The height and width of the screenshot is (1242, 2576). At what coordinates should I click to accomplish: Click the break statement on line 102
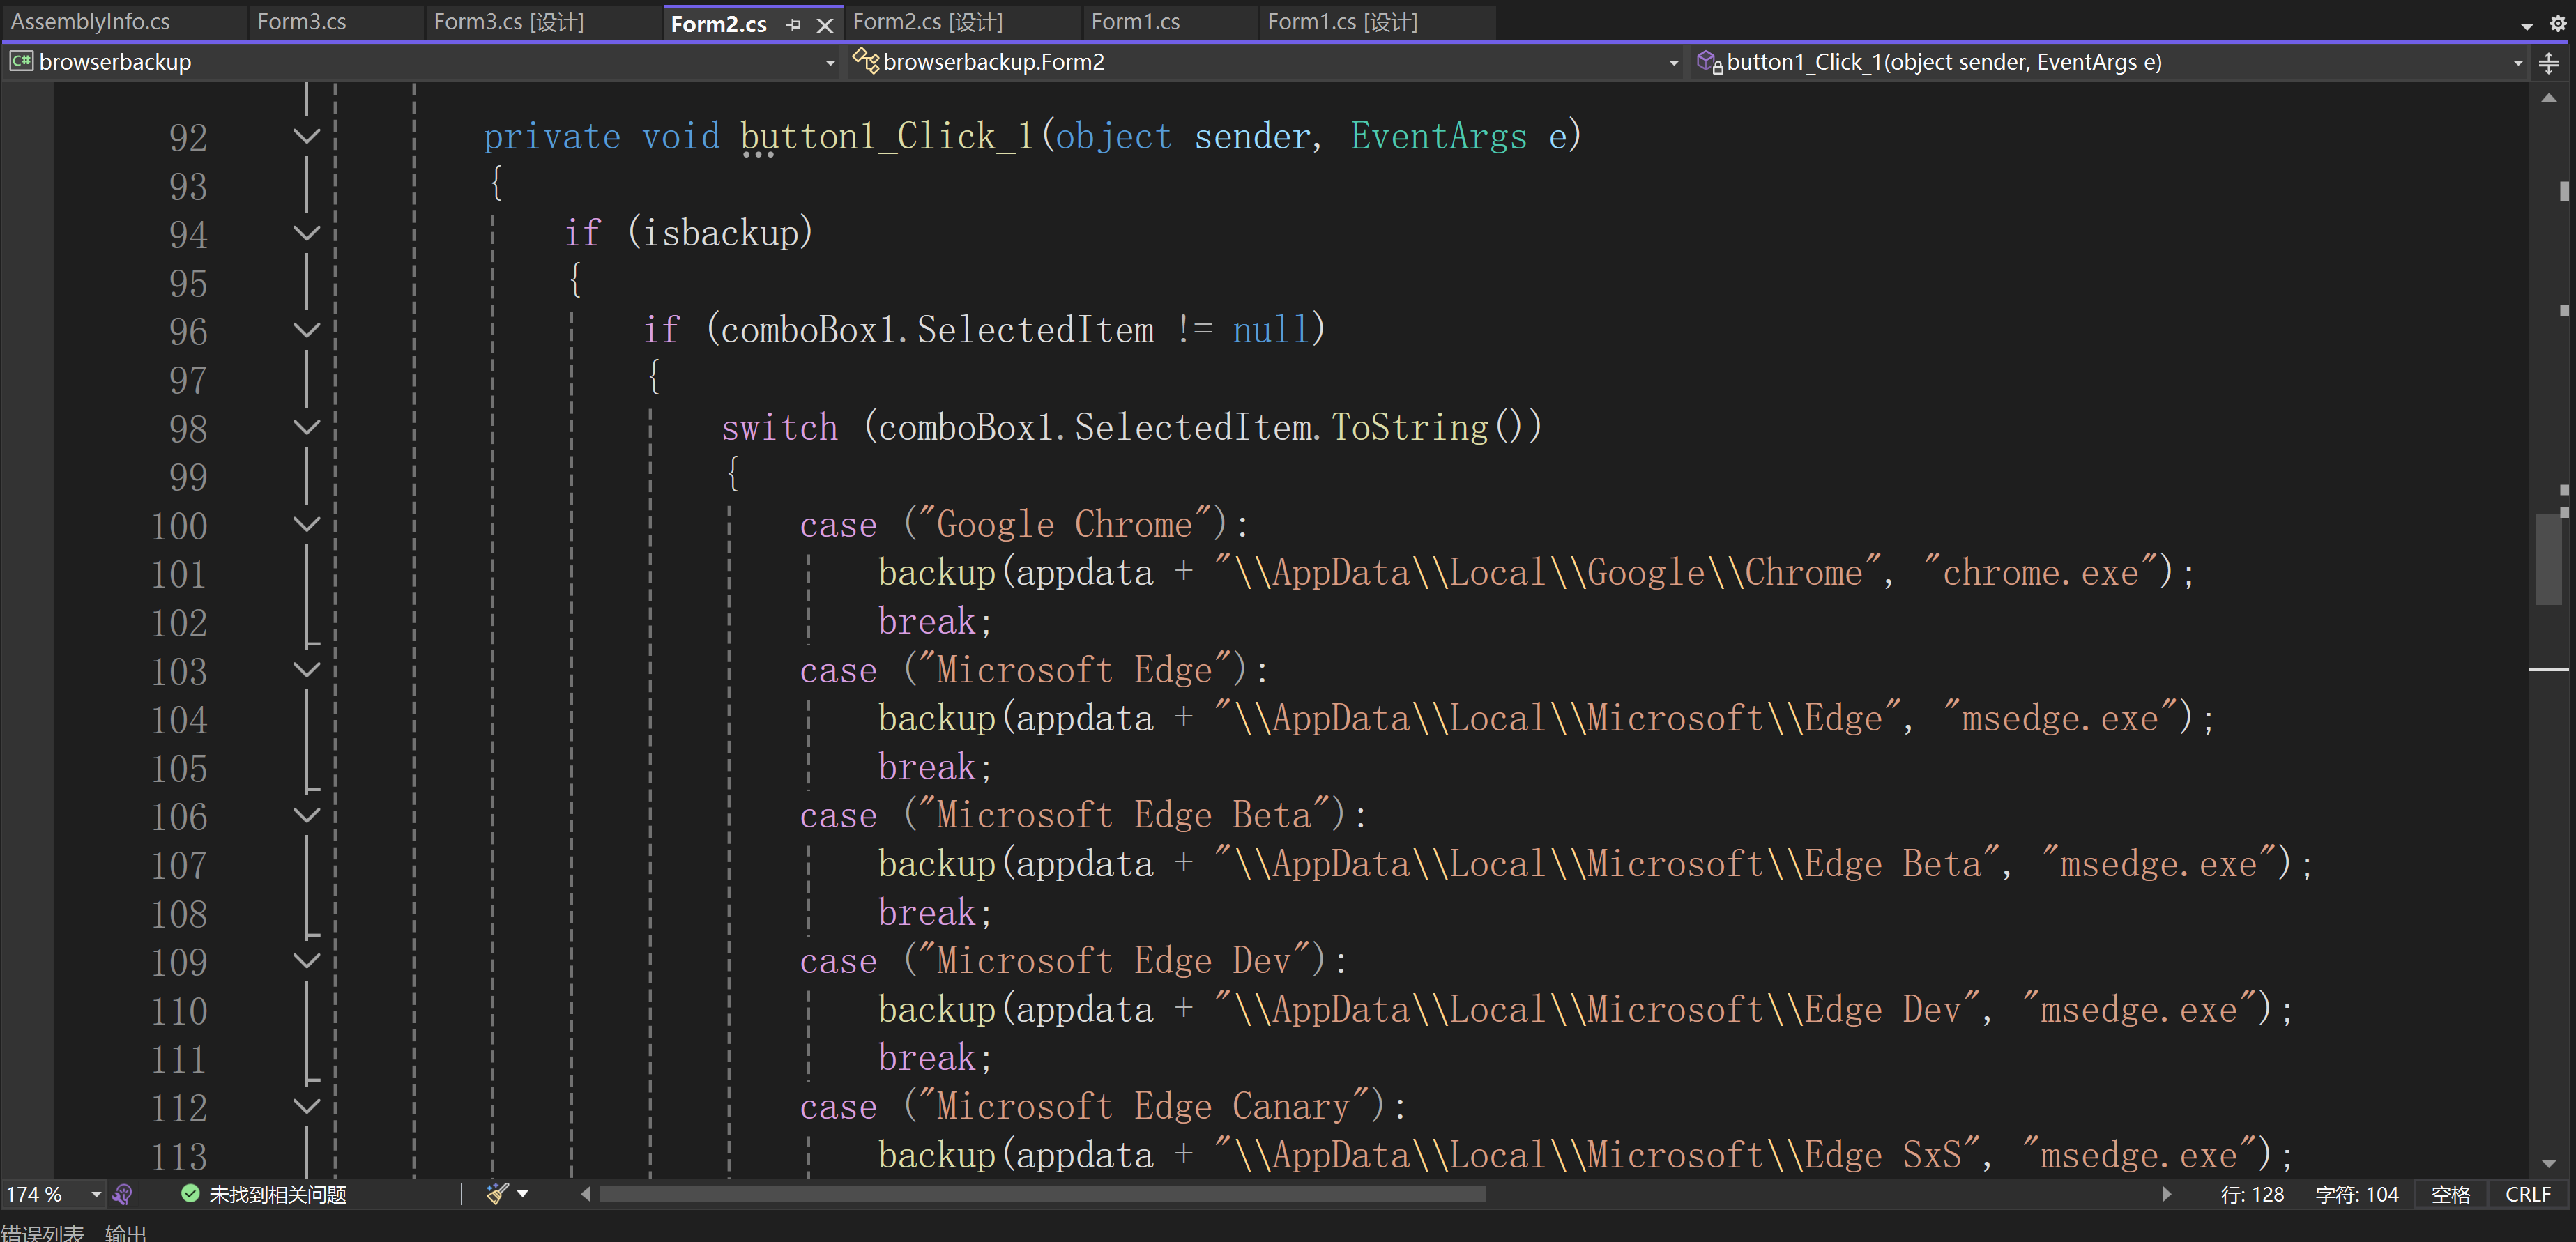[x=927, y=621]
